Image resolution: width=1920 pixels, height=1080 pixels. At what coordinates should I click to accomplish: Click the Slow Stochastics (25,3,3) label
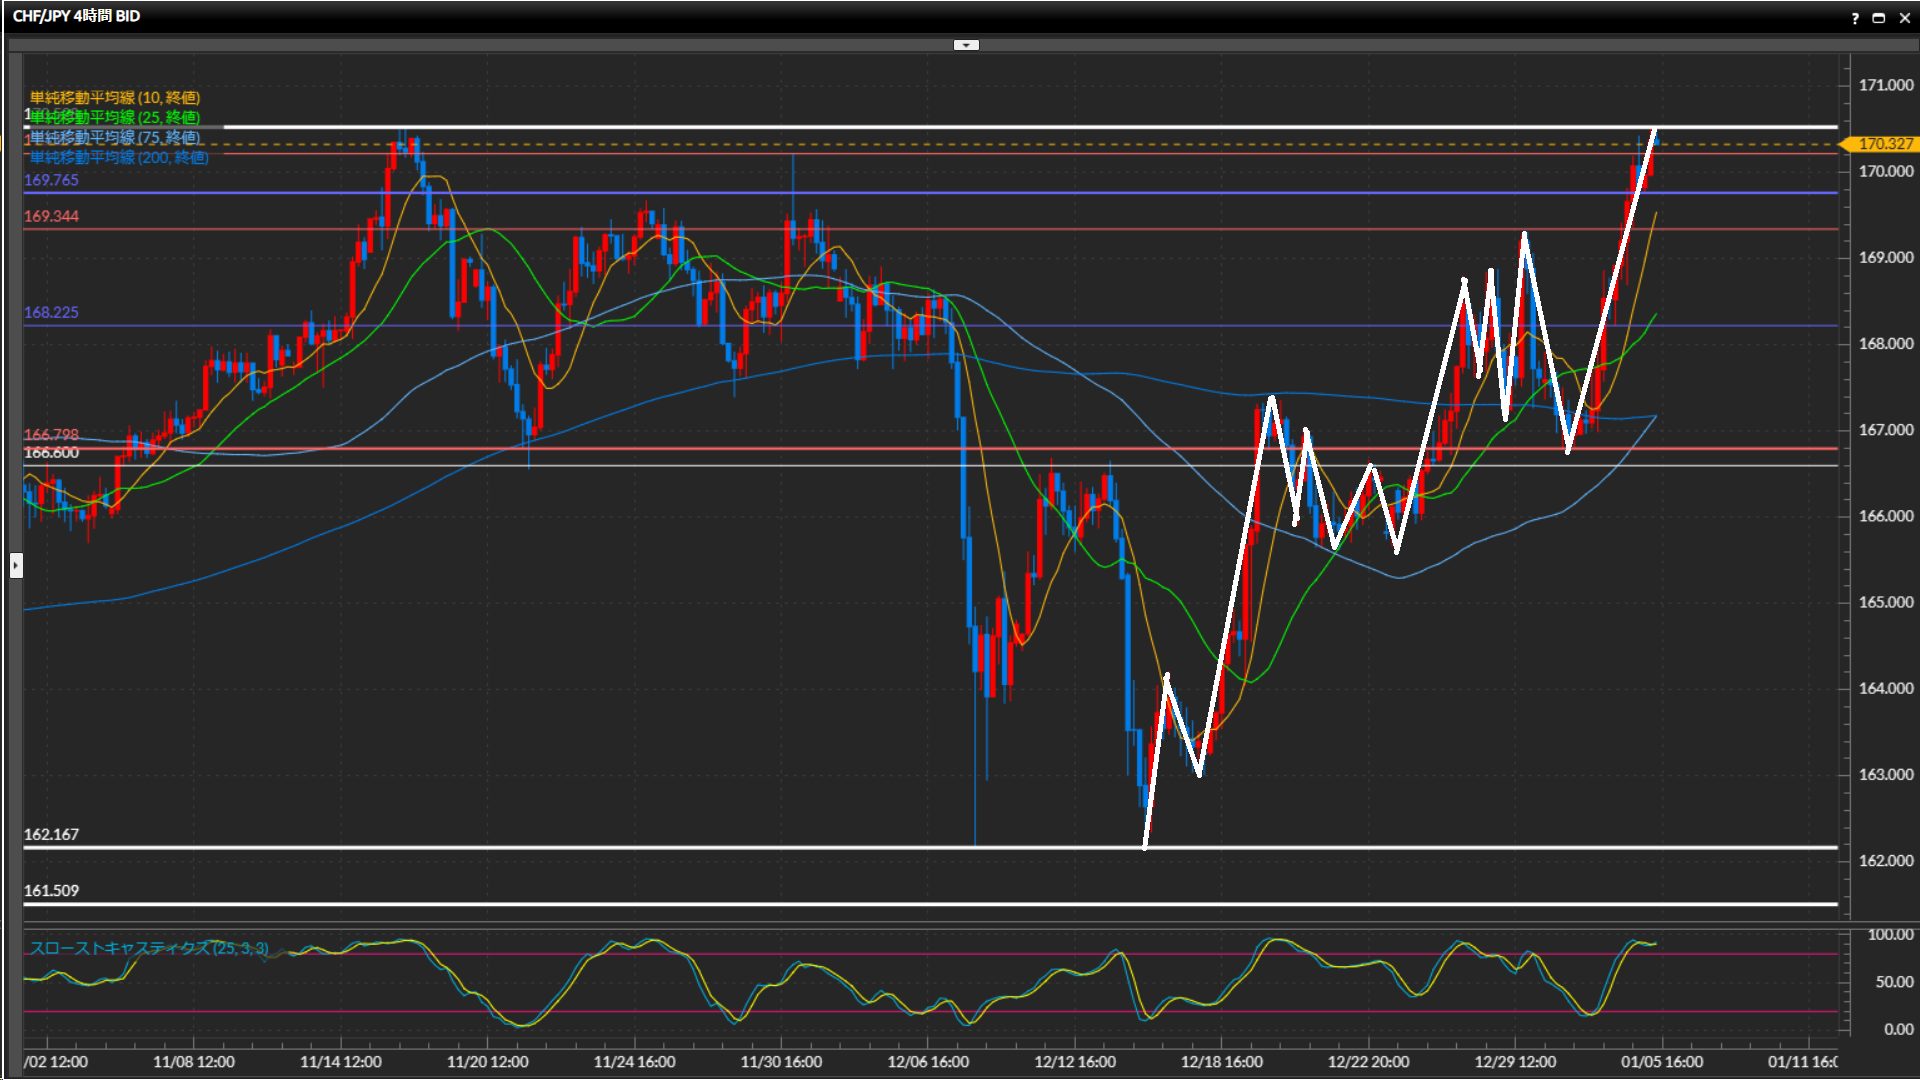[x=148, y=948]
